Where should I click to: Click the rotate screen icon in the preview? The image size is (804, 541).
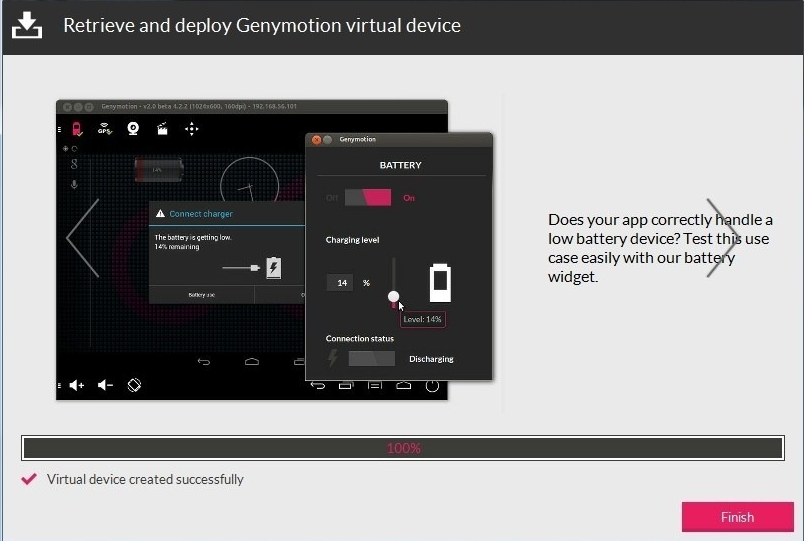[x=134, y=385]
